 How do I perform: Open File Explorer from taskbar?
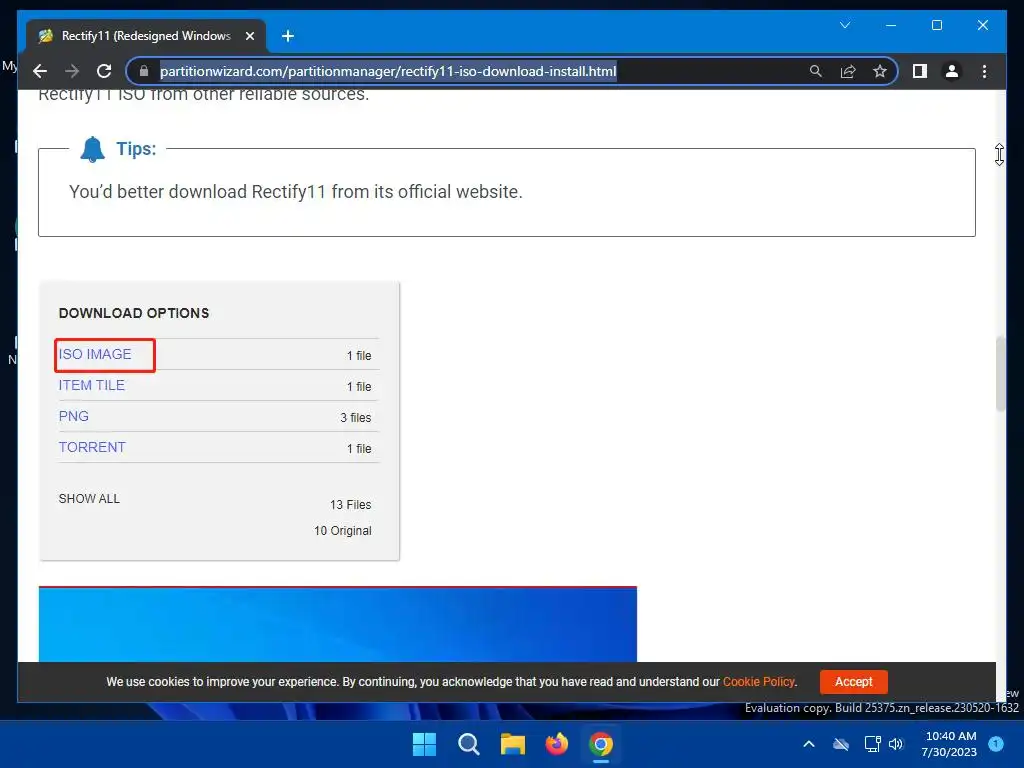(513, 744)
